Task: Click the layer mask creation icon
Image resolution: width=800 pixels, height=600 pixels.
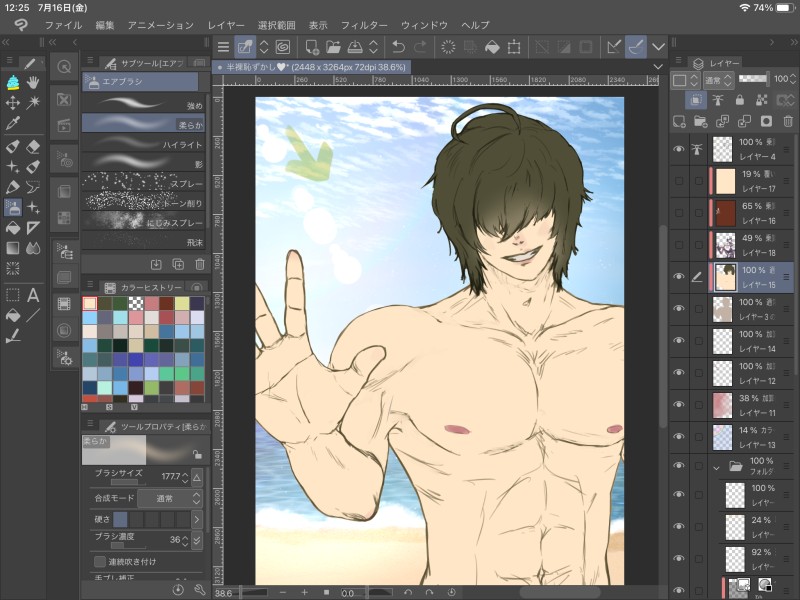Action: [x=766, y=121]
